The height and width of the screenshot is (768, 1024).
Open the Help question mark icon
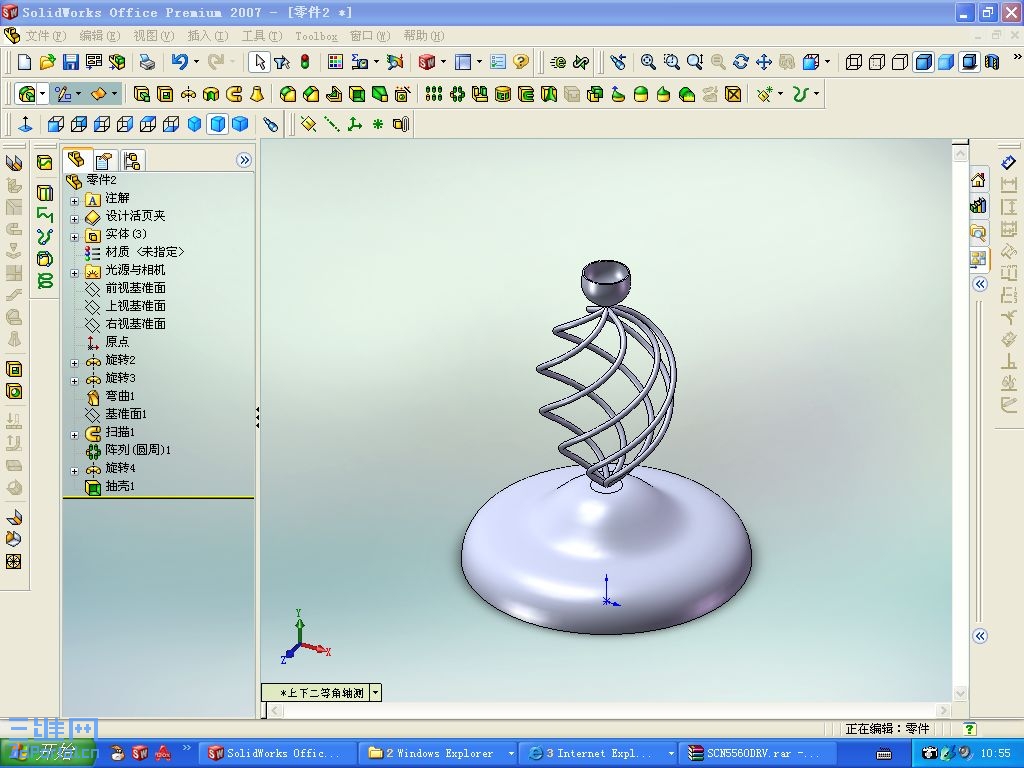tap(520, 62)
